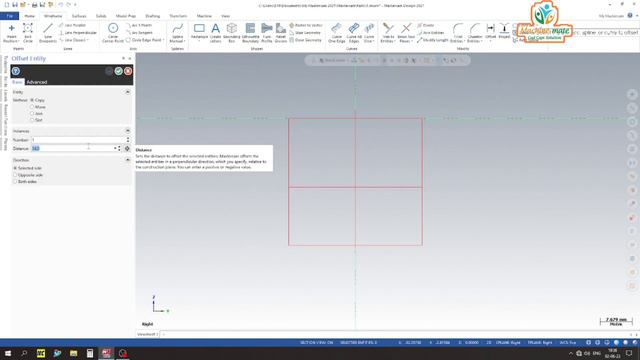Collapse the Entity section
The height and width of the screenshot is (360, 640).
[x=128, y=92]
